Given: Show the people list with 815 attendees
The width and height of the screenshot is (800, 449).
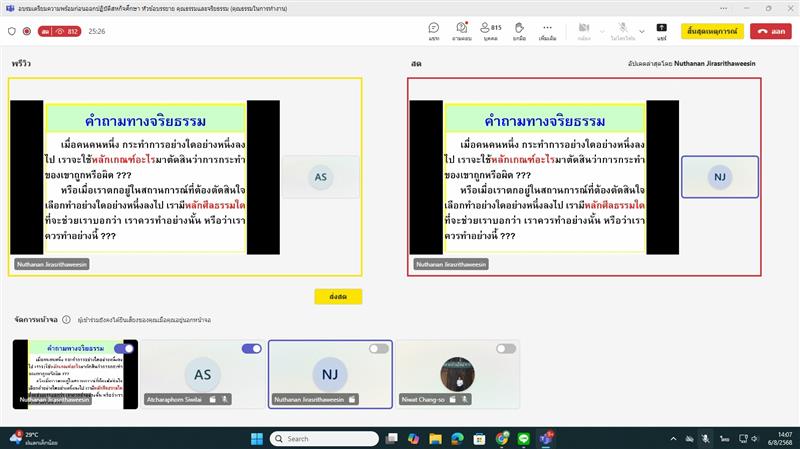Looking at the screenshot, I should tap(491, 31).
